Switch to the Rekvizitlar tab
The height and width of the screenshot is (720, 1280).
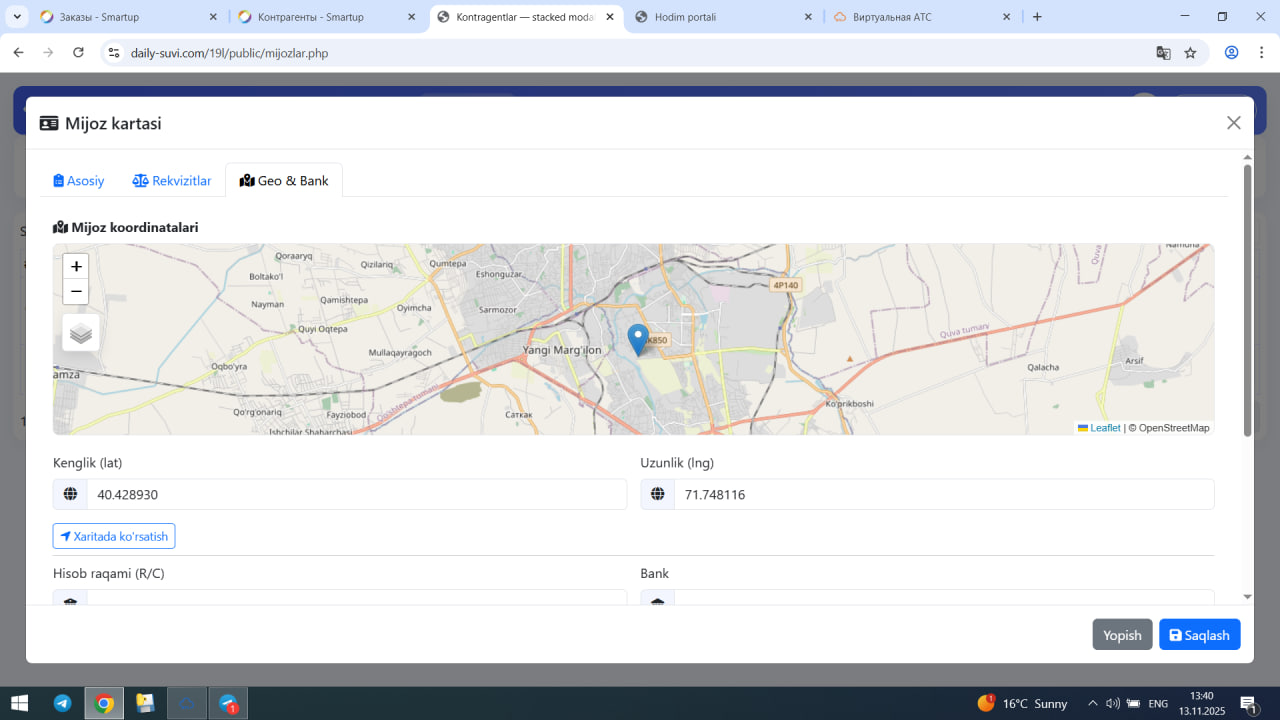172,181
